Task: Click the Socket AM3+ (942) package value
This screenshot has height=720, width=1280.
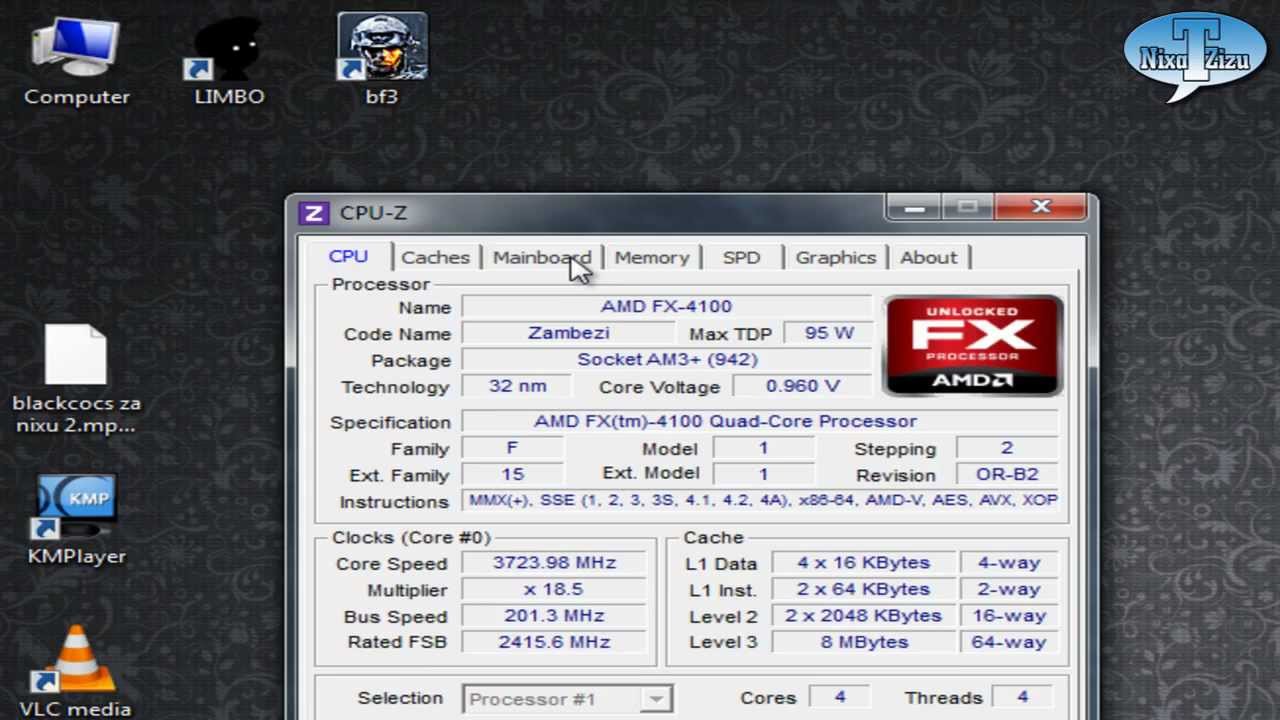Action: (666, 360)
